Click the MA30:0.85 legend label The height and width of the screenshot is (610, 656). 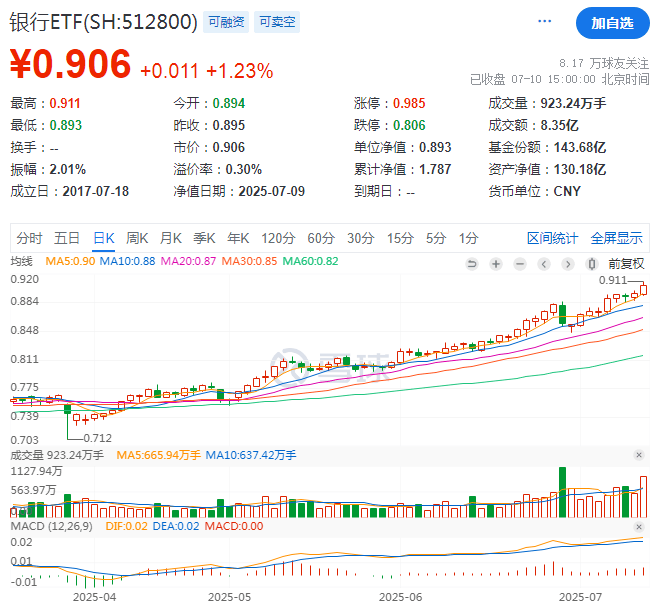[249, 261]
